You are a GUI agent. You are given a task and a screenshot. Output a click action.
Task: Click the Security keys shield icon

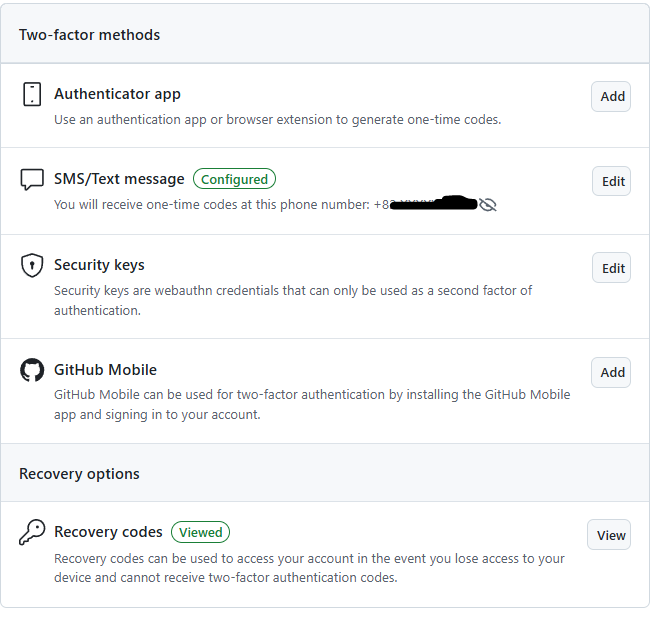(x=32, y=265)
